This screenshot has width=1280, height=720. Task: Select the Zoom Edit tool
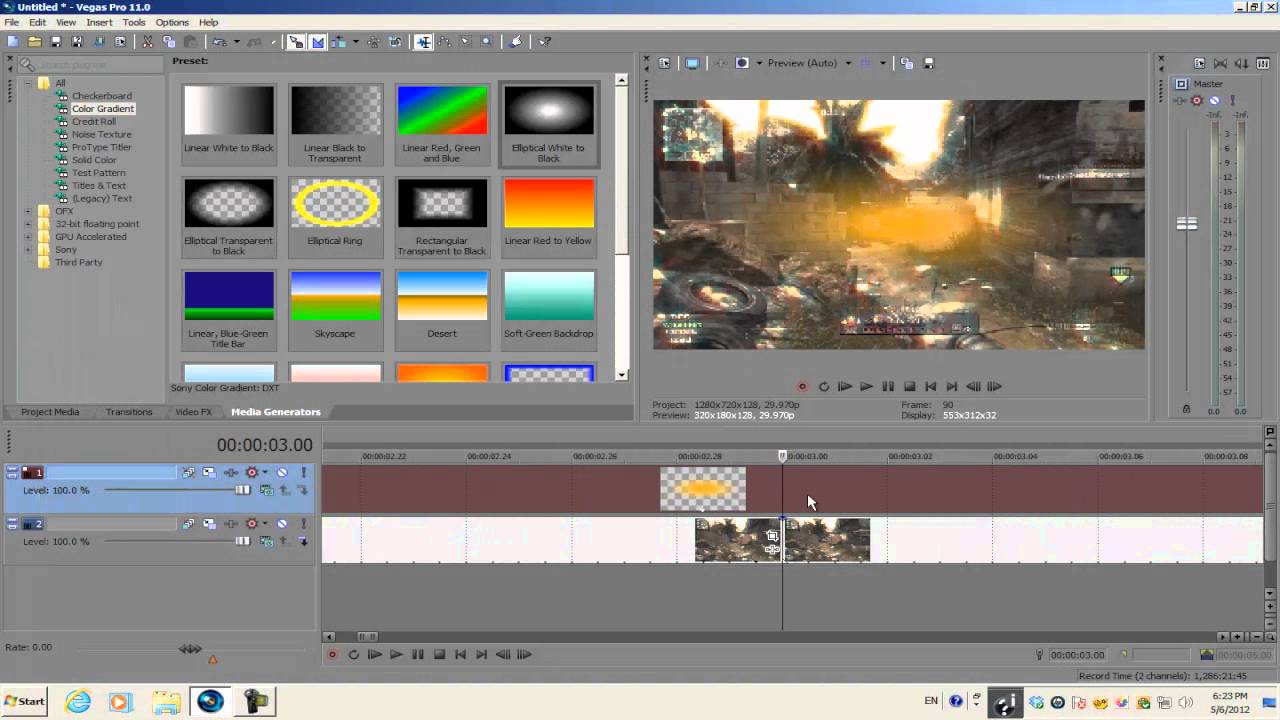[486, 42]
